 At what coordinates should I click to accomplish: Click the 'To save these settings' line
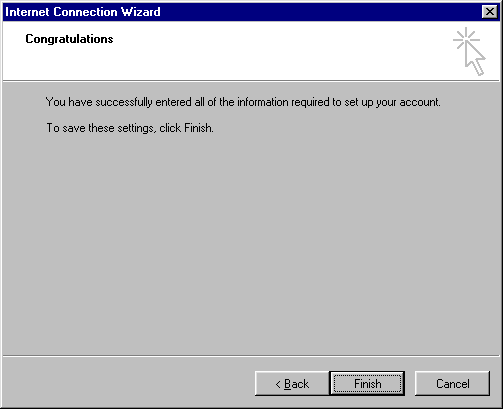[130, 128]
